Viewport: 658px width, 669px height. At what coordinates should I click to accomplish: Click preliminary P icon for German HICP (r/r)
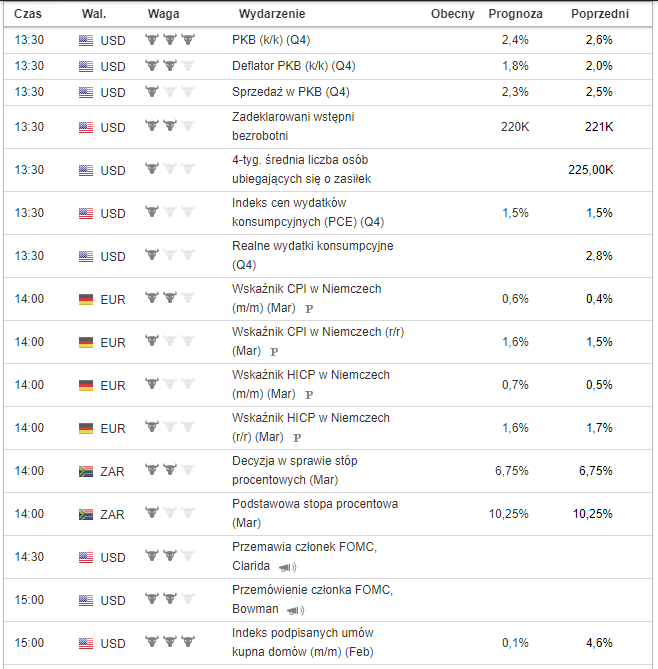tap(297, 438)
